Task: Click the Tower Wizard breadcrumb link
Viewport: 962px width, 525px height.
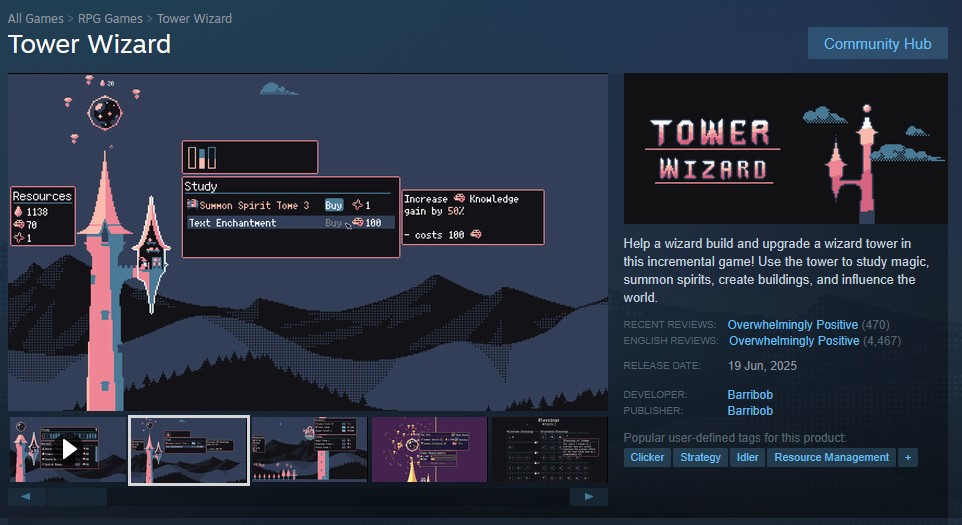Action: [x=194, y=18]
